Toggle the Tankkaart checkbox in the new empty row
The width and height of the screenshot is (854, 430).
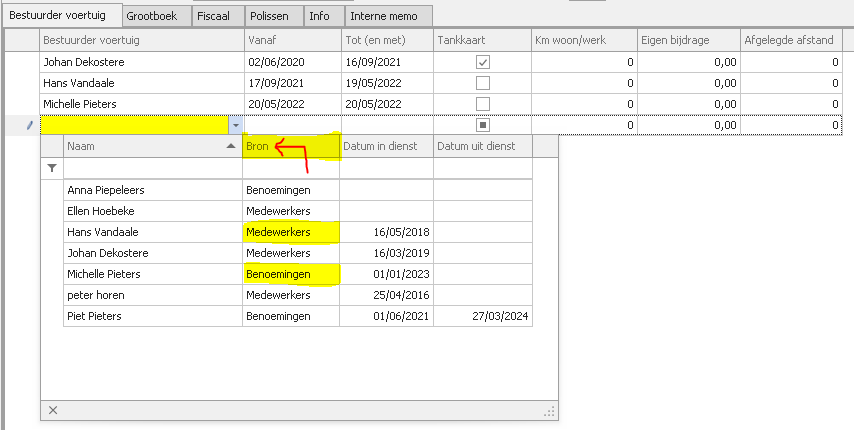483,125
